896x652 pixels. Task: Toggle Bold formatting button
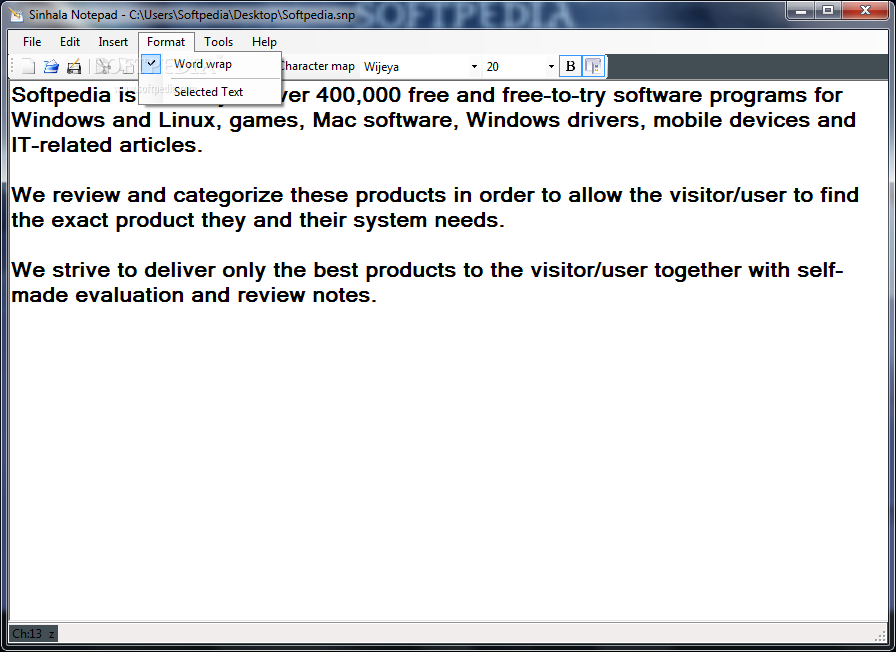click(x=570, y=66)
